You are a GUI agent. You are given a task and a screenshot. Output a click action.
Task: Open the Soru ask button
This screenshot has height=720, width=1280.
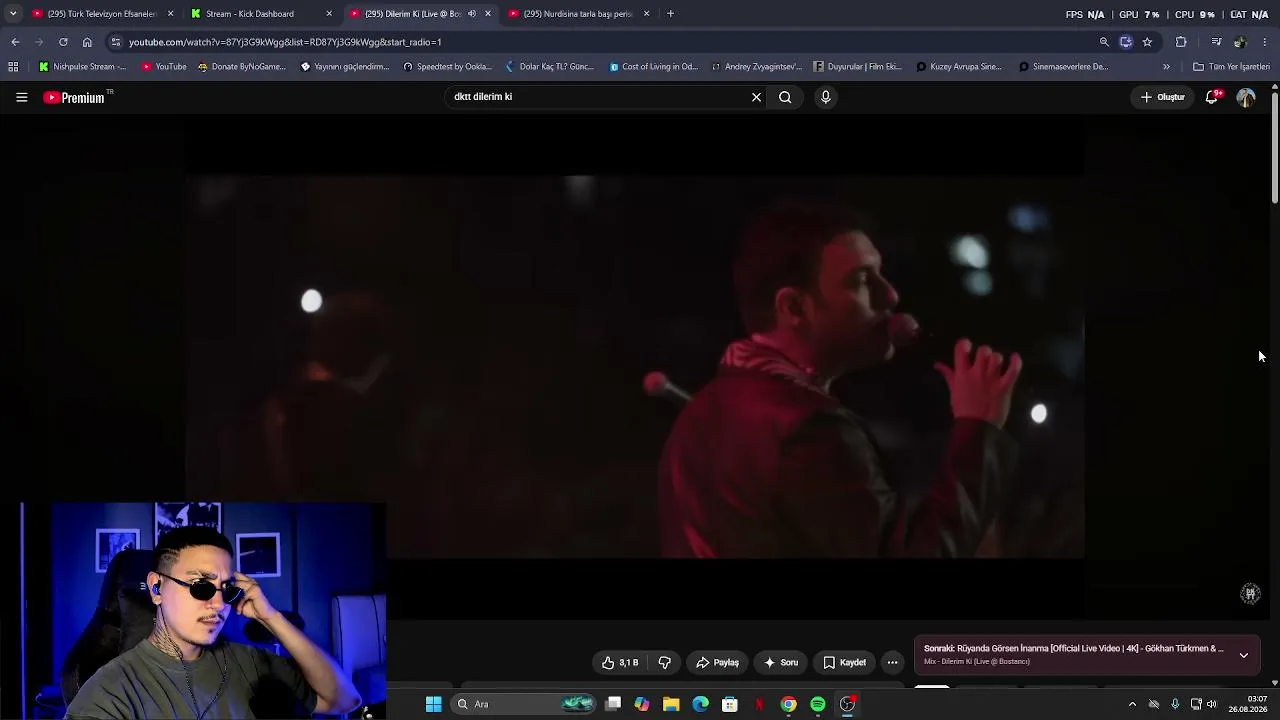click(x=781, y=662)
